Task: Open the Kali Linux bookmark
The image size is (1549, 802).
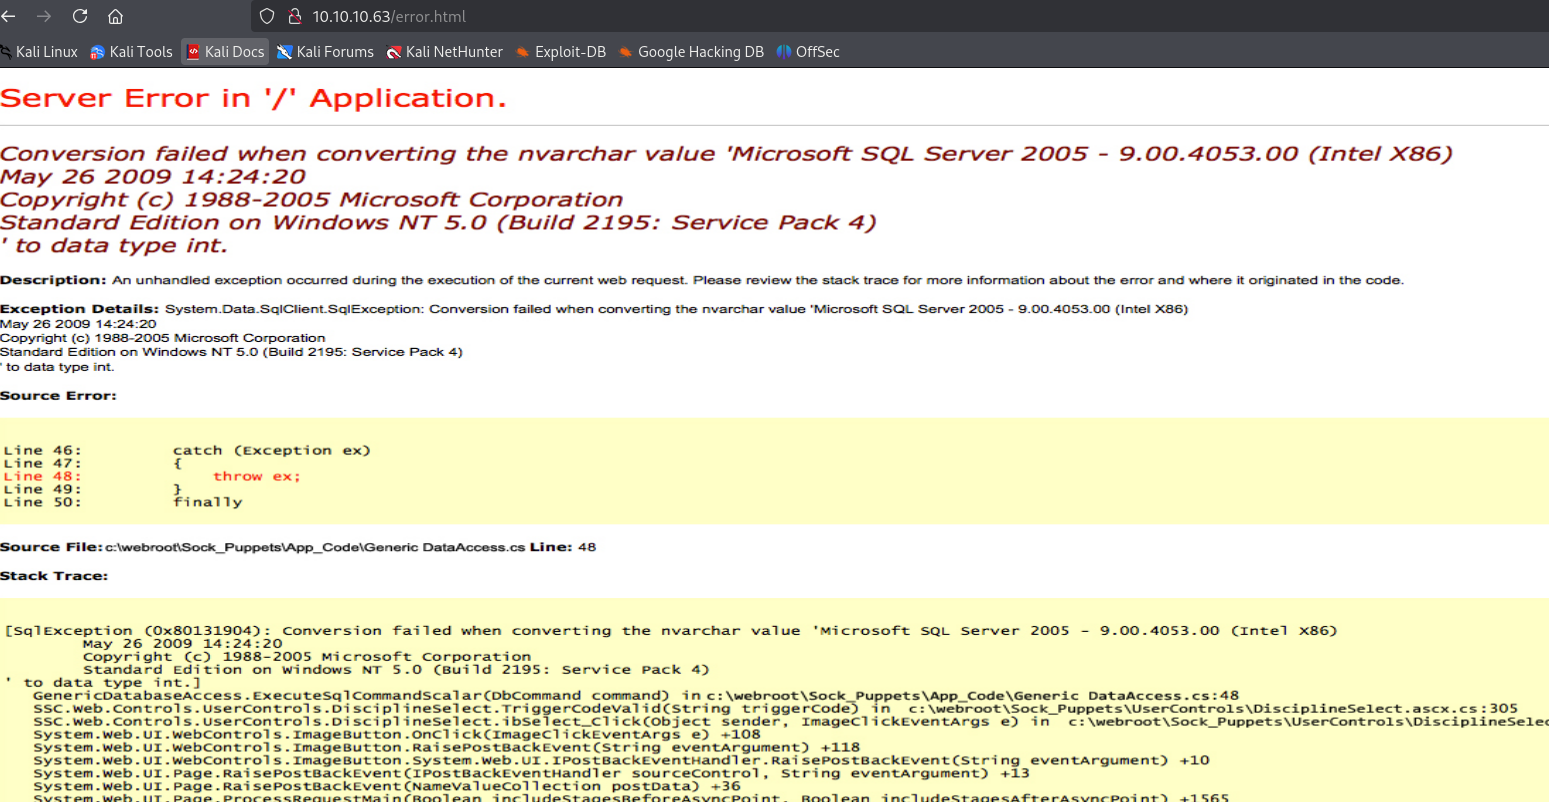Action: point(40,52)
